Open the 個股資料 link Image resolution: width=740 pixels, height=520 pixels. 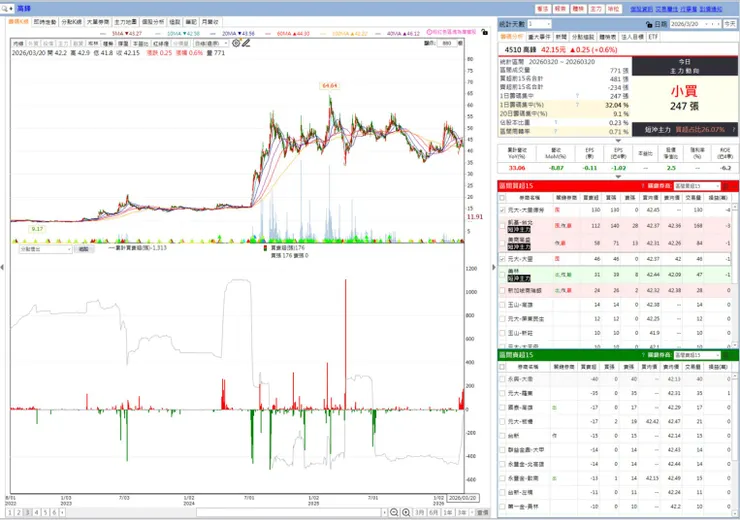click(641, 9)
